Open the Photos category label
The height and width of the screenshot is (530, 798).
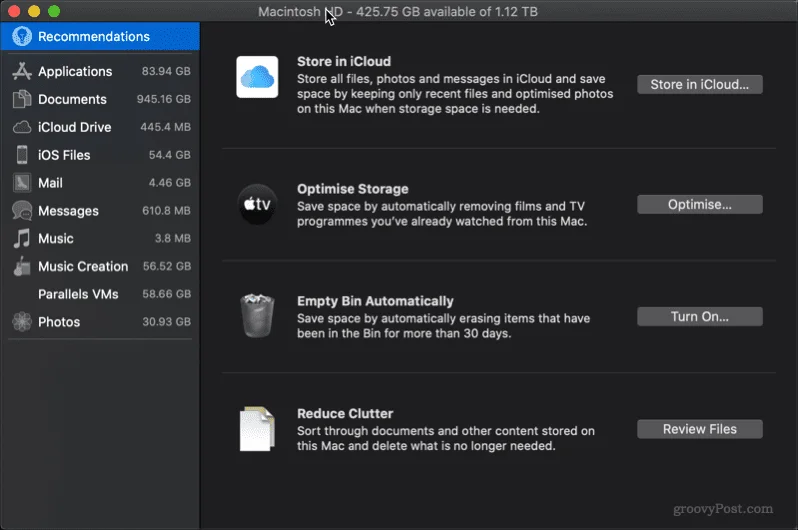click(x=59, y=322)
